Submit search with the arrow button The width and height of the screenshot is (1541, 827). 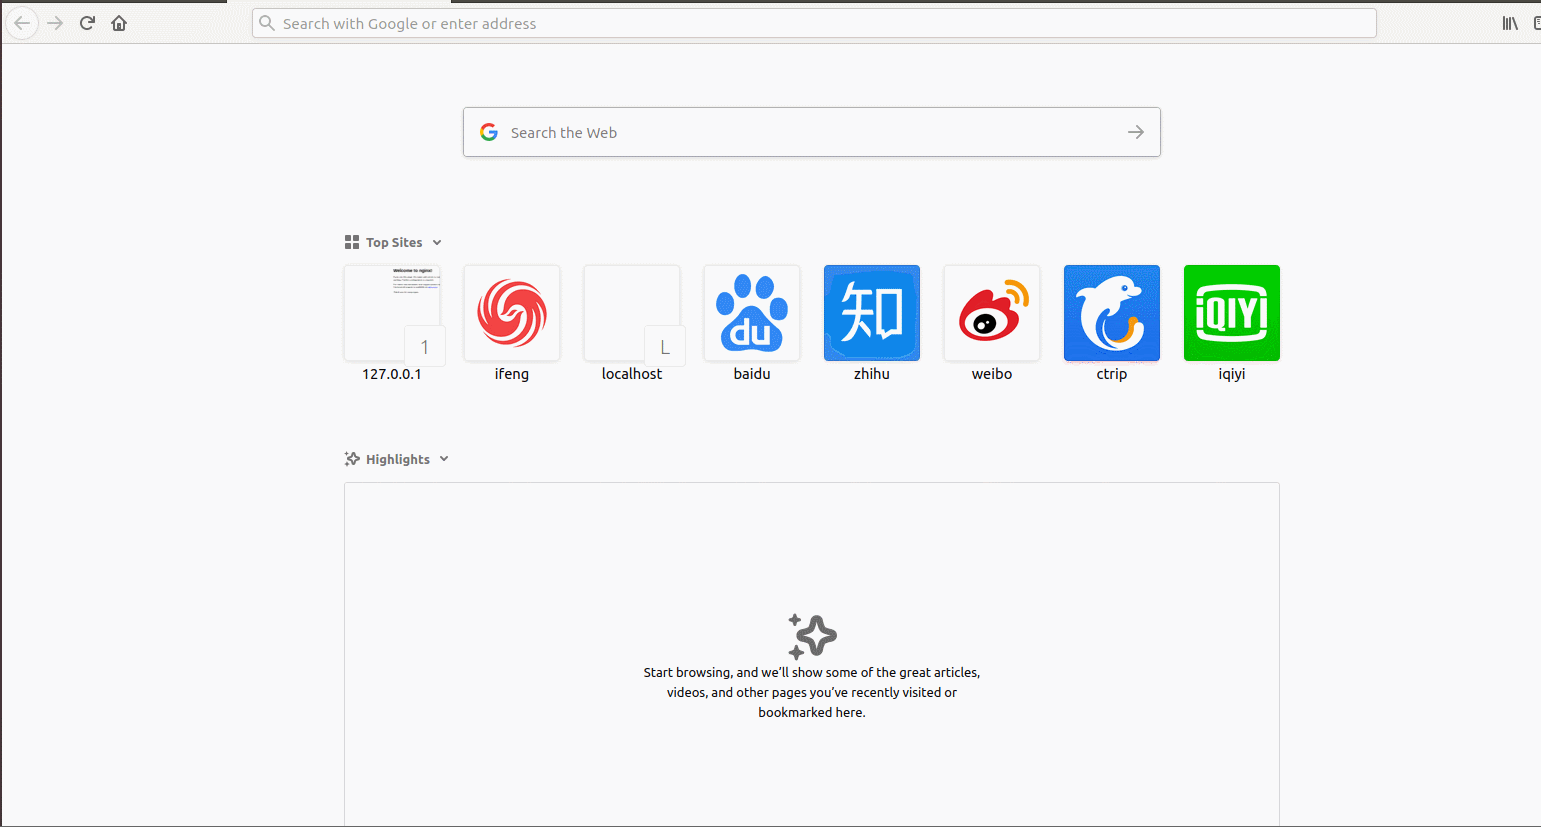pyautogui.click(x=1136, y=132)
